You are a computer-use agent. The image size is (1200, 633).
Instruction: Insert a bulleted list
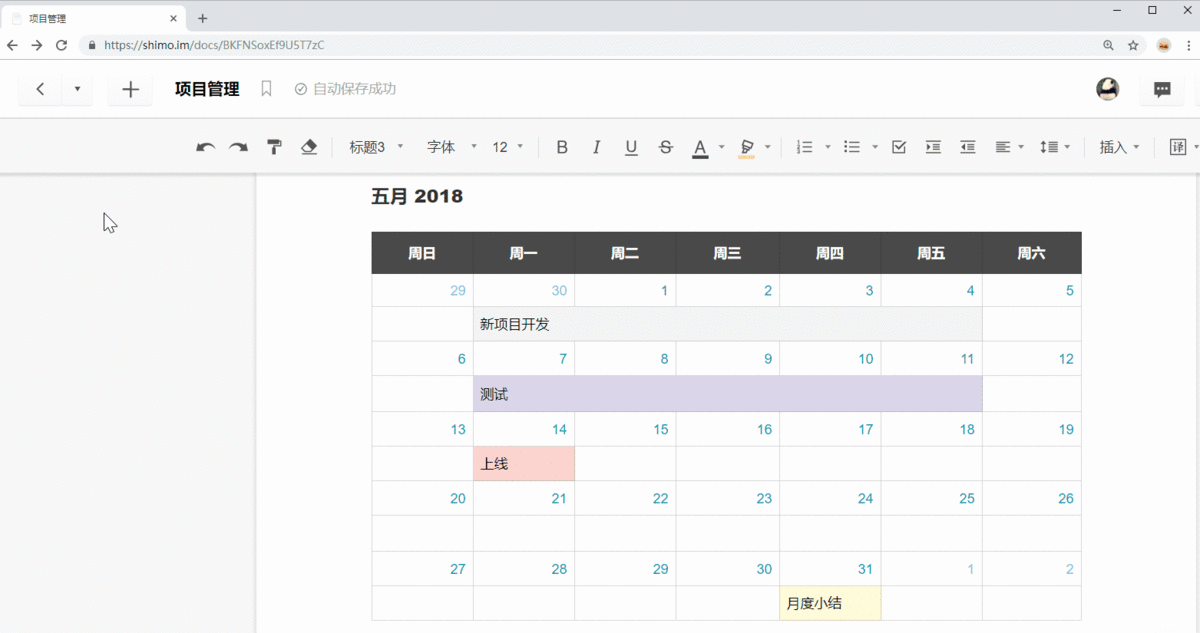(x=852, y=147)
